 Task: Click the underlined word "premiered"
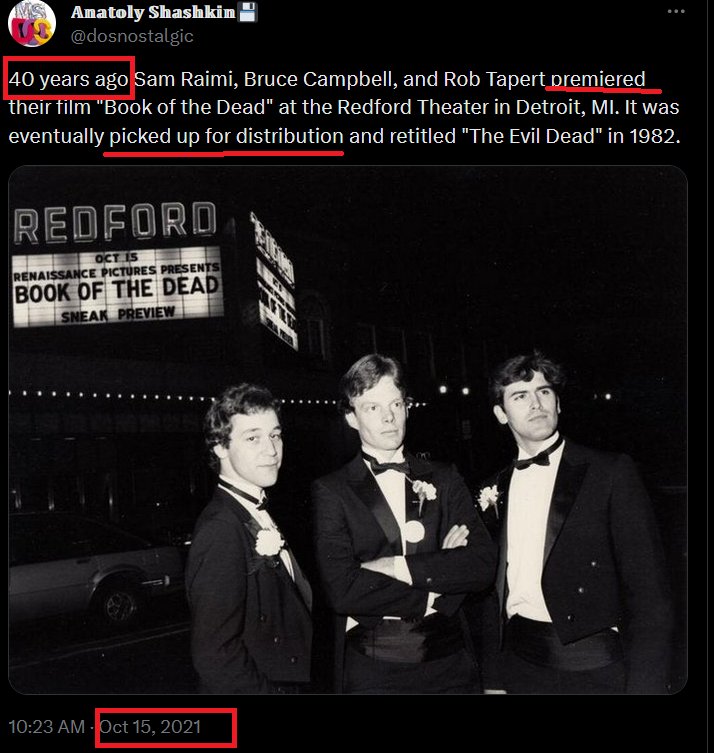598,79
